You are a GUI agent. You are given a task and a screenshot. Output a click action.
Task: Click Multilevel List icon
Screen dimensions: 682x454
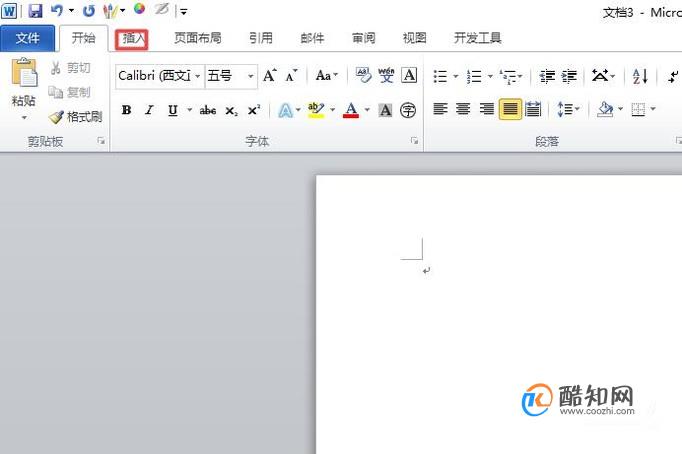508,77
